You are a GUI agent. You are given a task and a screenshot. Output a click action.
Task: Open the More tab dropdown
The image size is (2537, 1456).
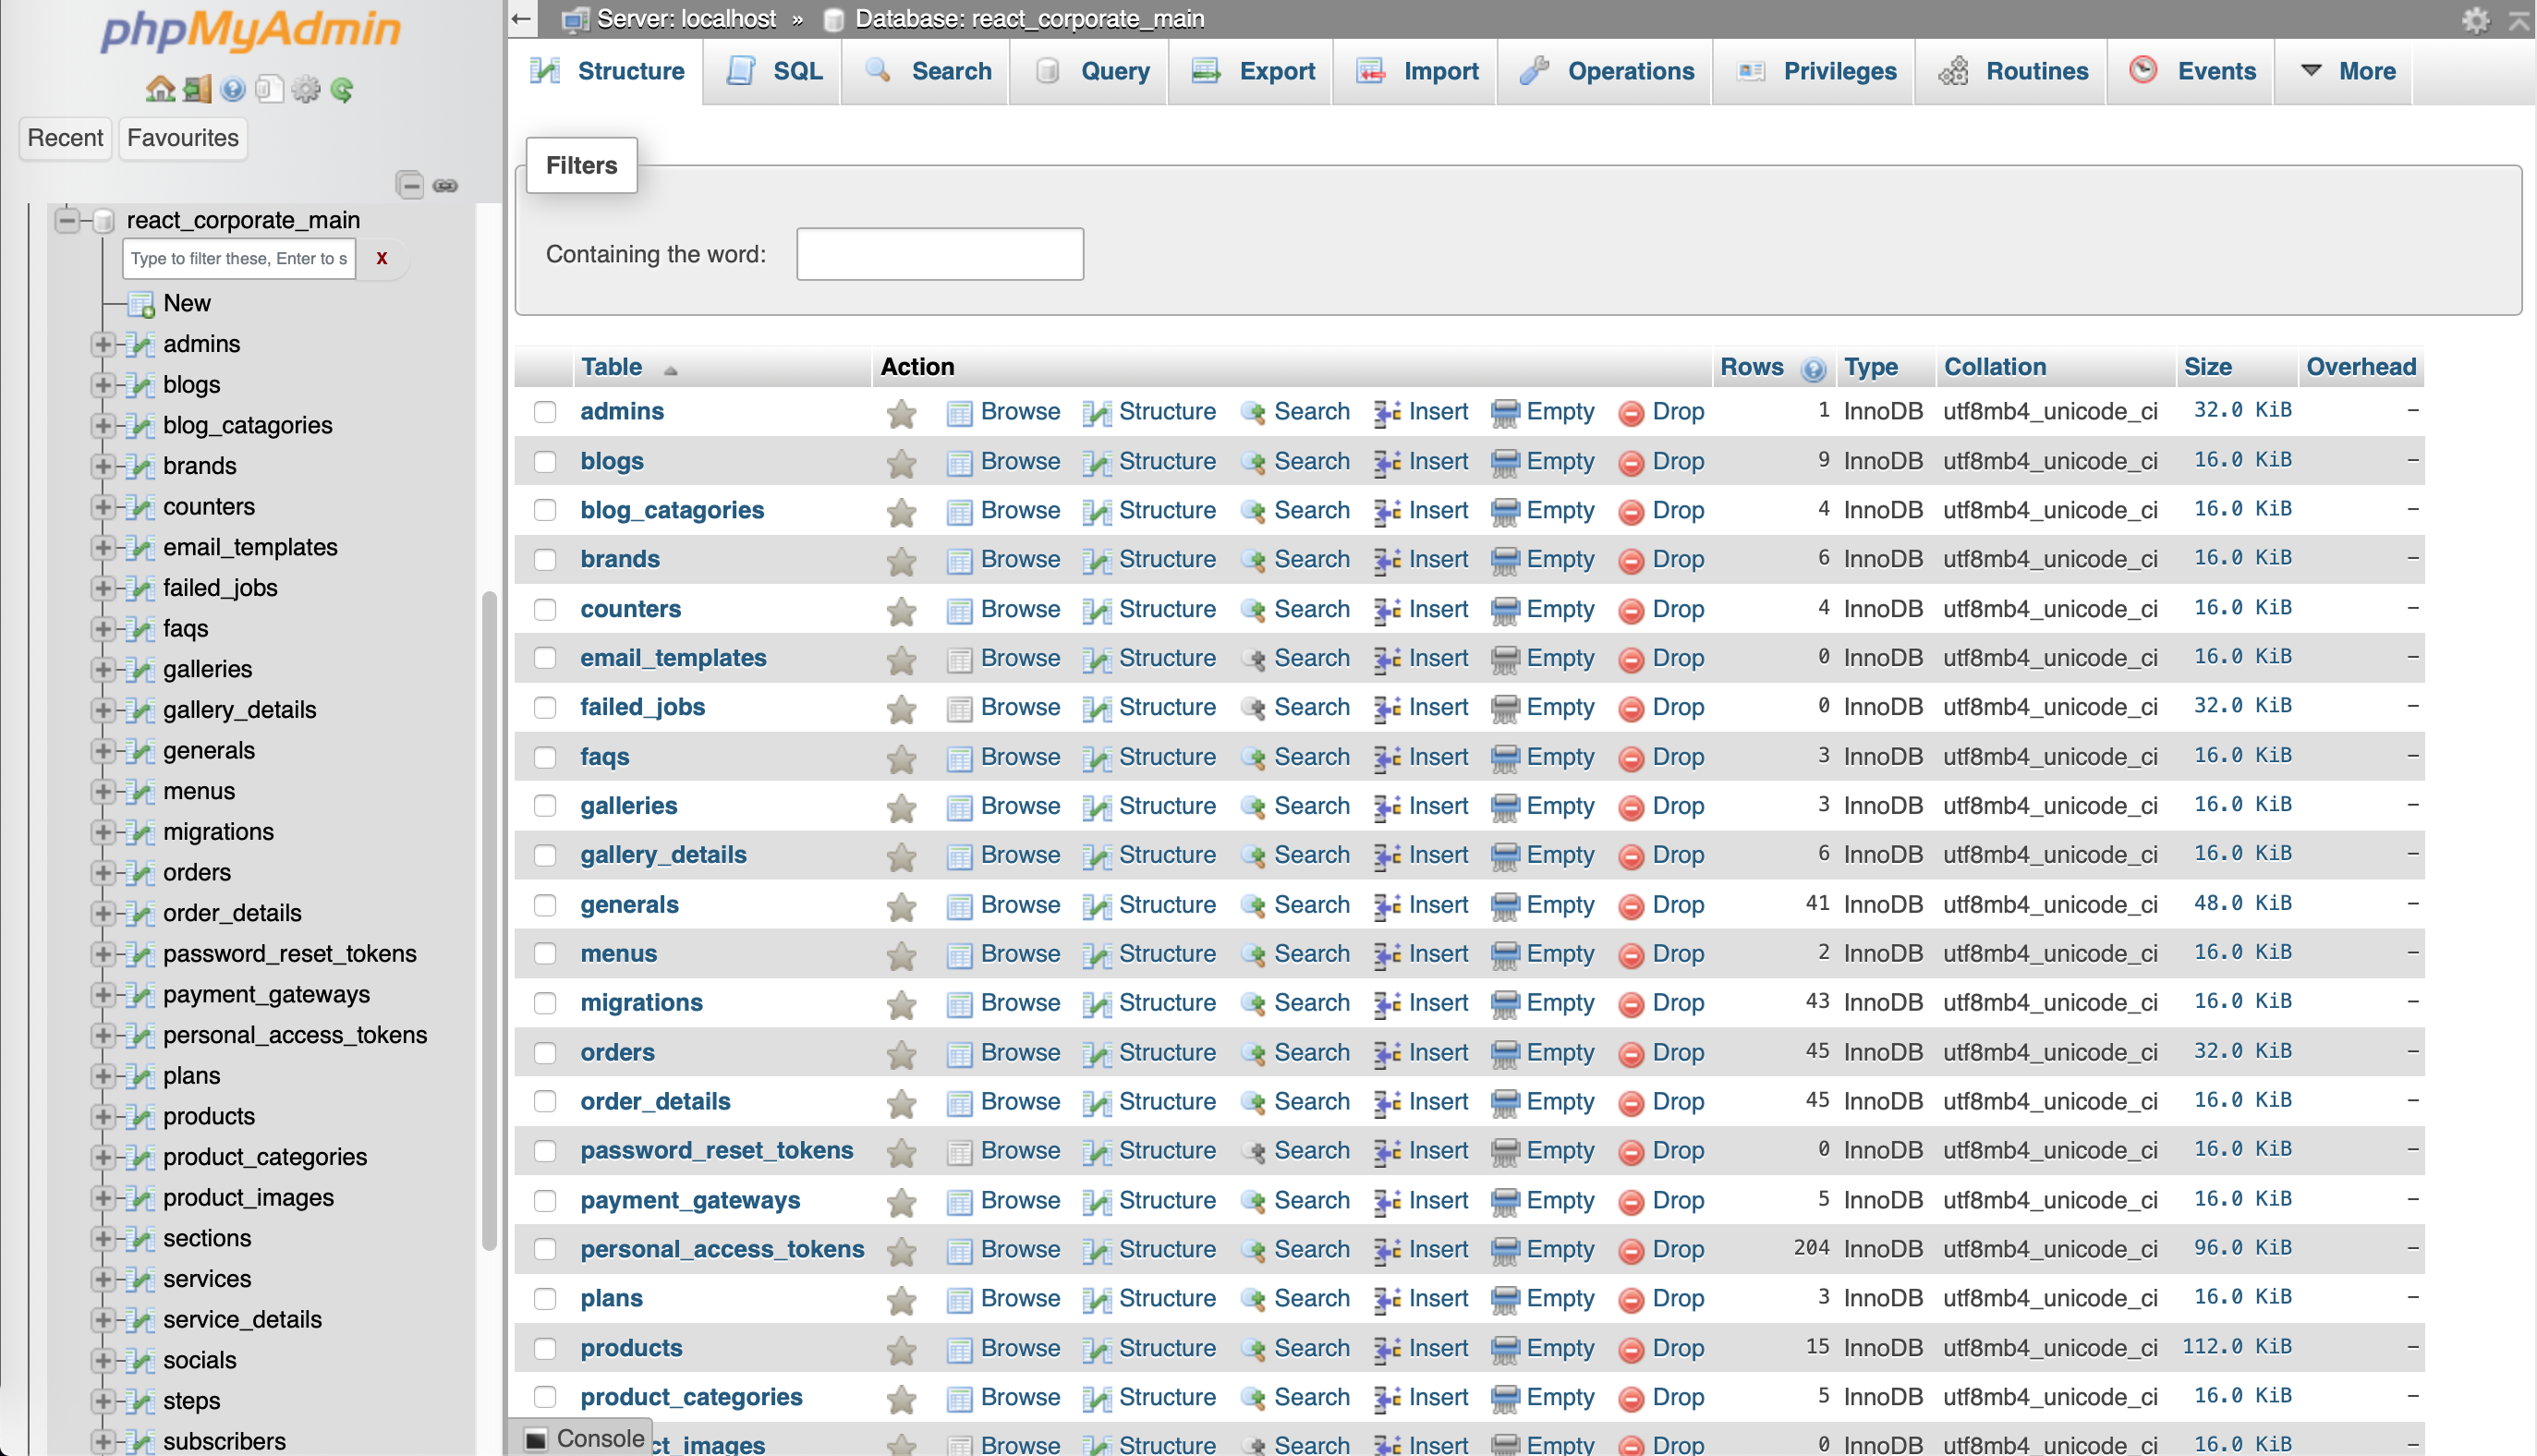point(2346,71)
